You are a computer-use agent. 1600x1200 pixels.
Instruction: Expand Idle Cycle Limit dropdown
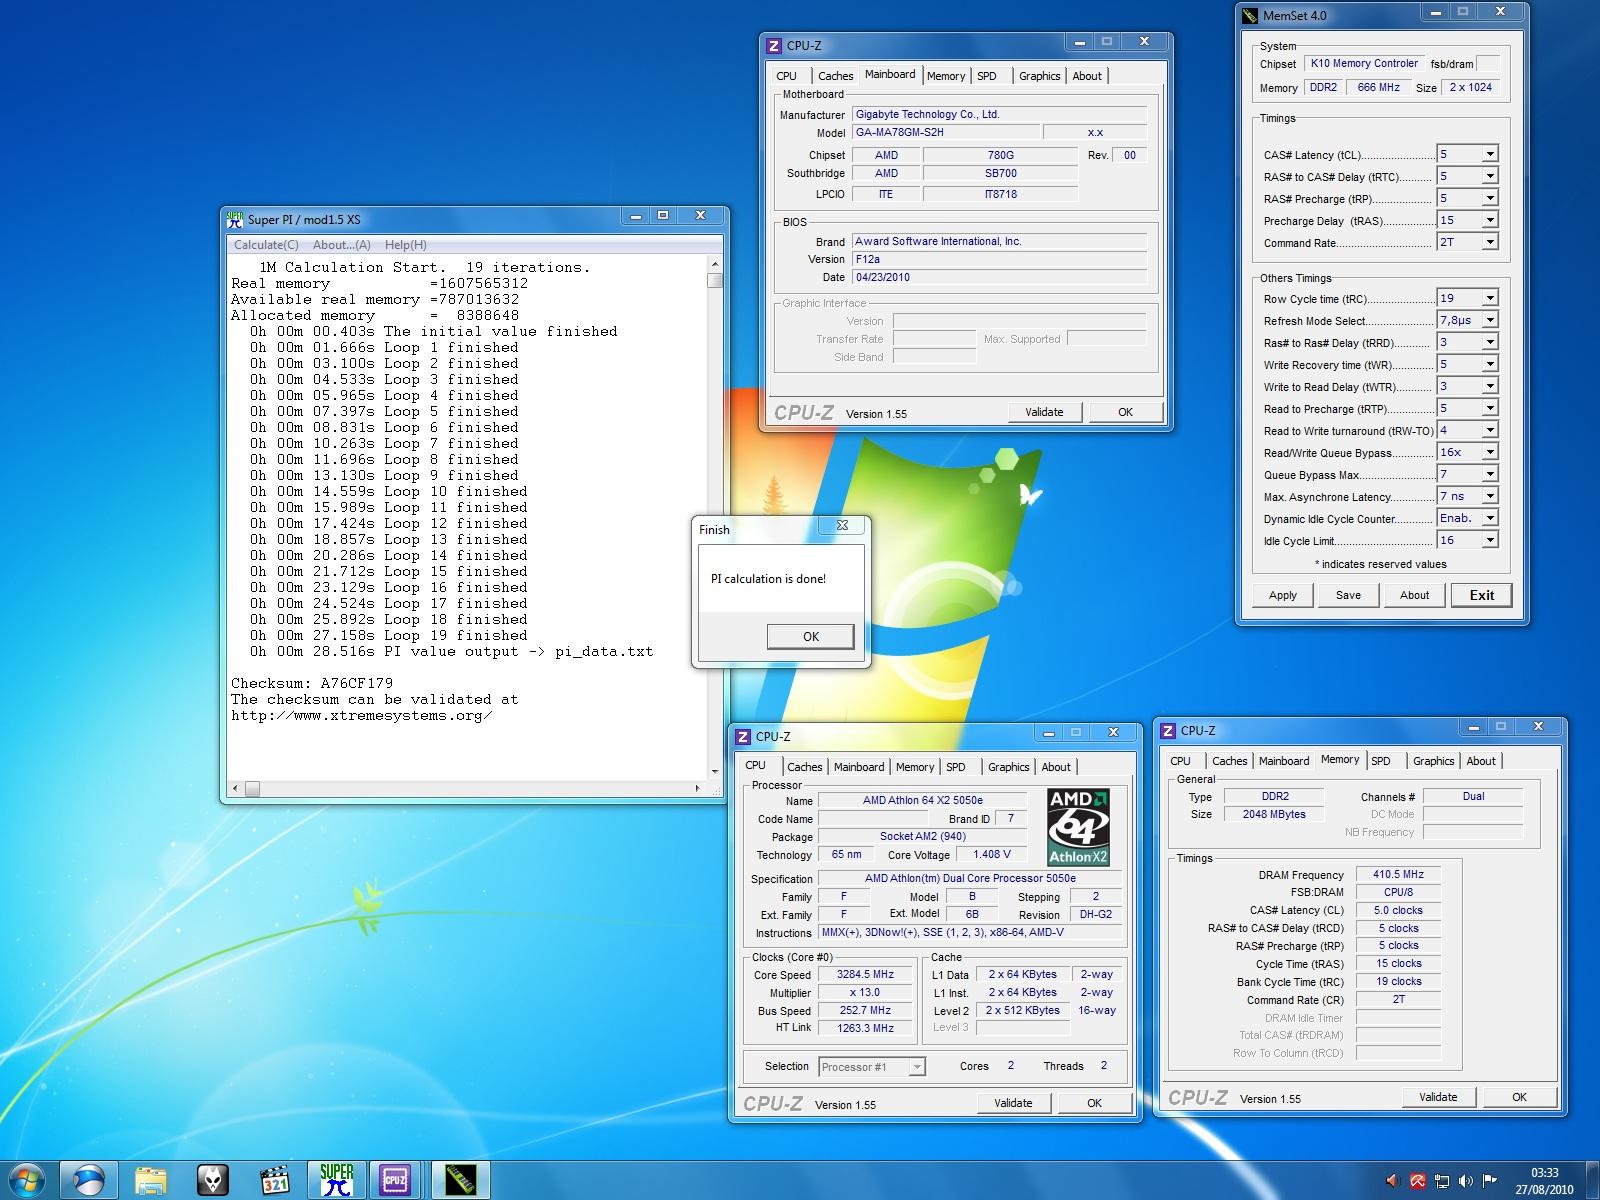(1490, 540)
